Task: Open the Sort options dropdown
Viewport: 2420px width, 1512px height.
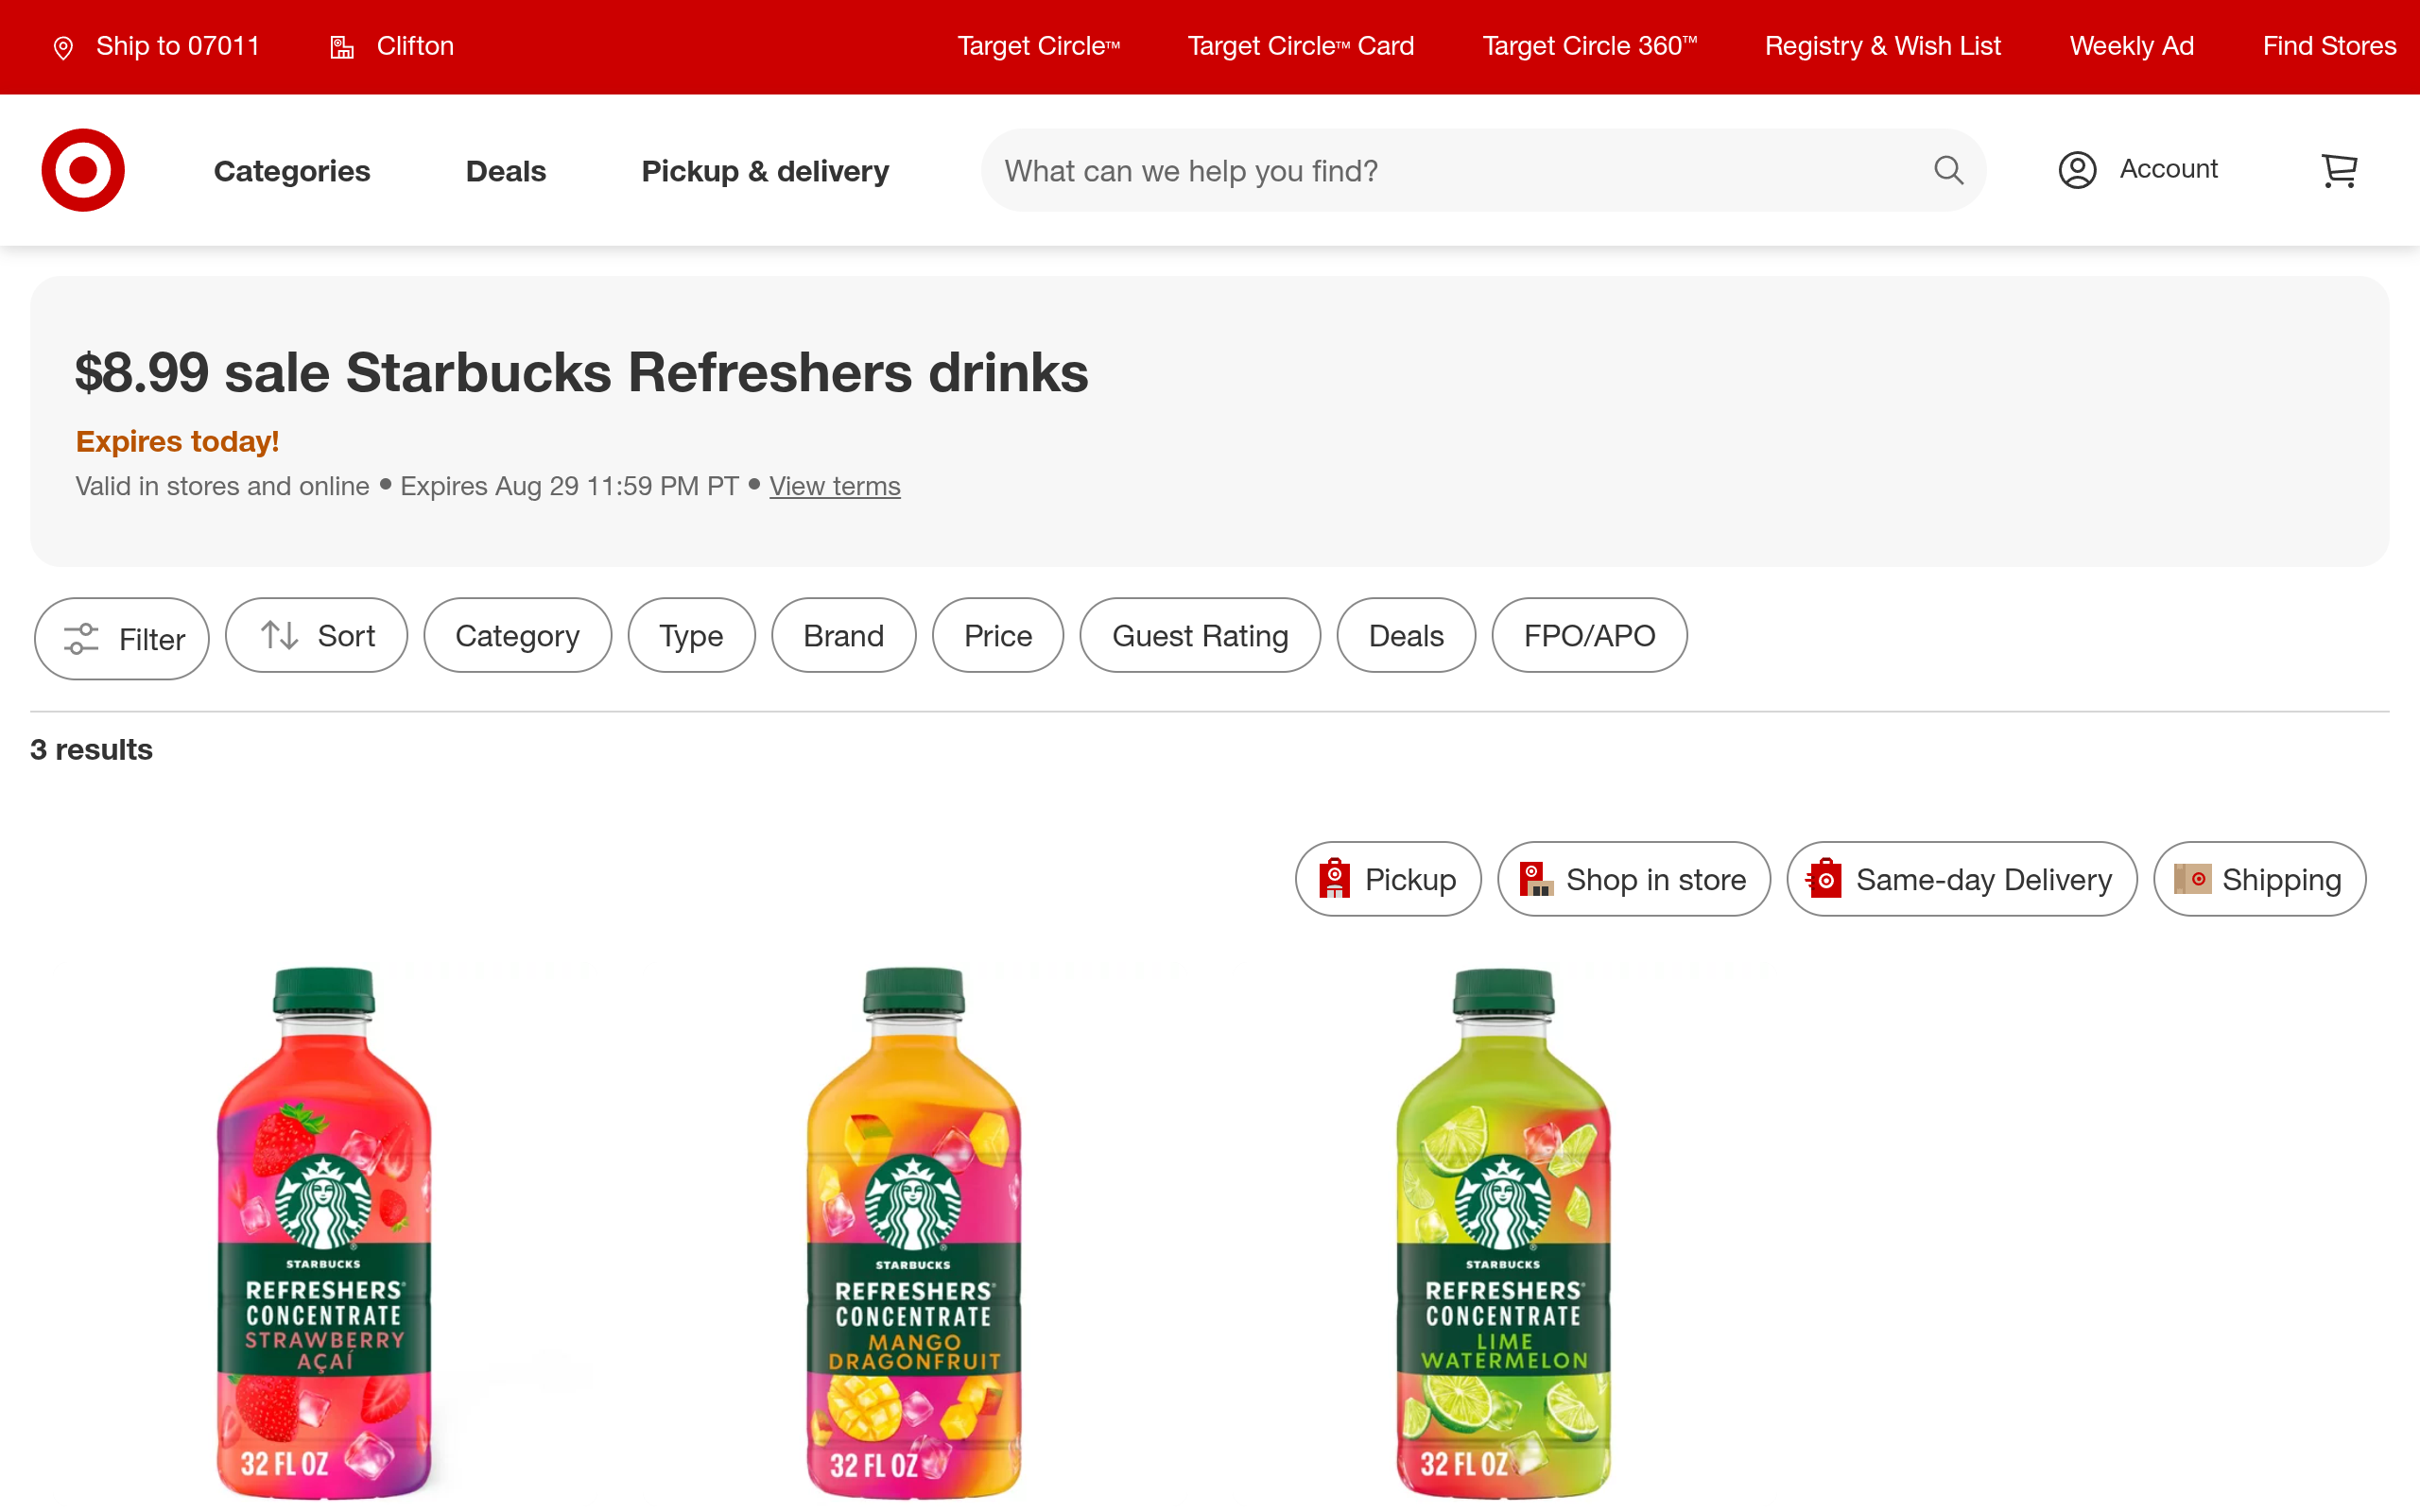Action: (316, 635)
